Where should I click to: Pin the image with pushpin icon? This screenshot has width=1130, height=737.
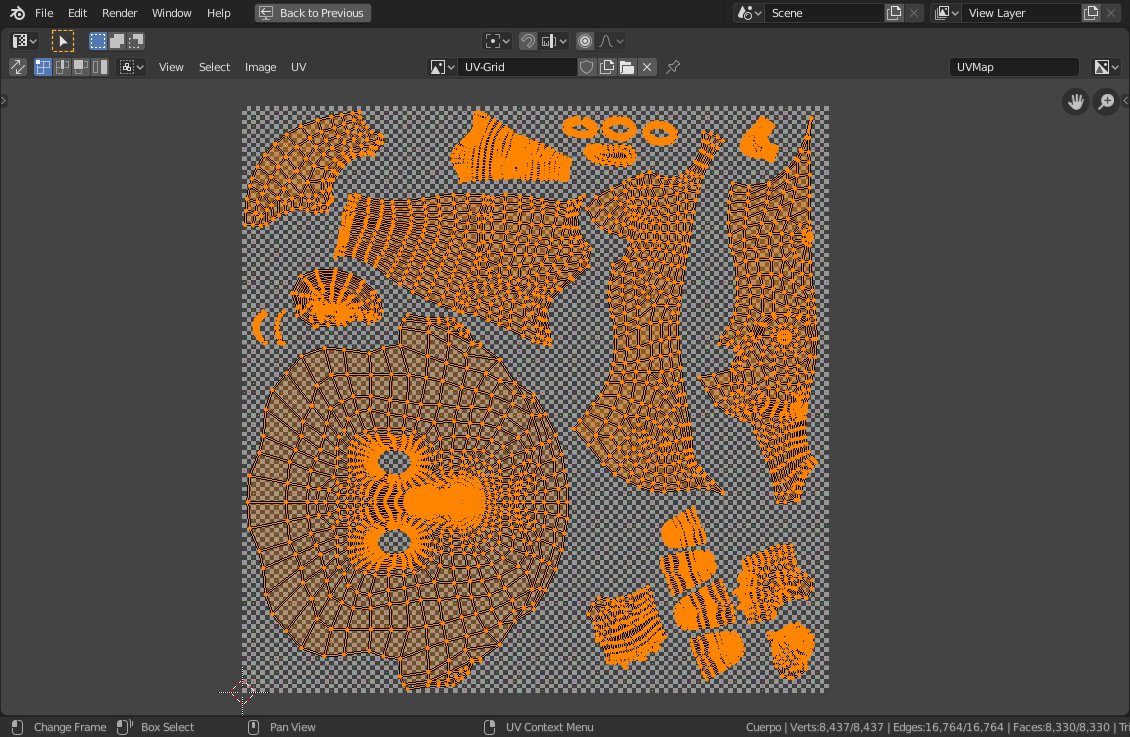pyautogui.click(x=672, y=67)
